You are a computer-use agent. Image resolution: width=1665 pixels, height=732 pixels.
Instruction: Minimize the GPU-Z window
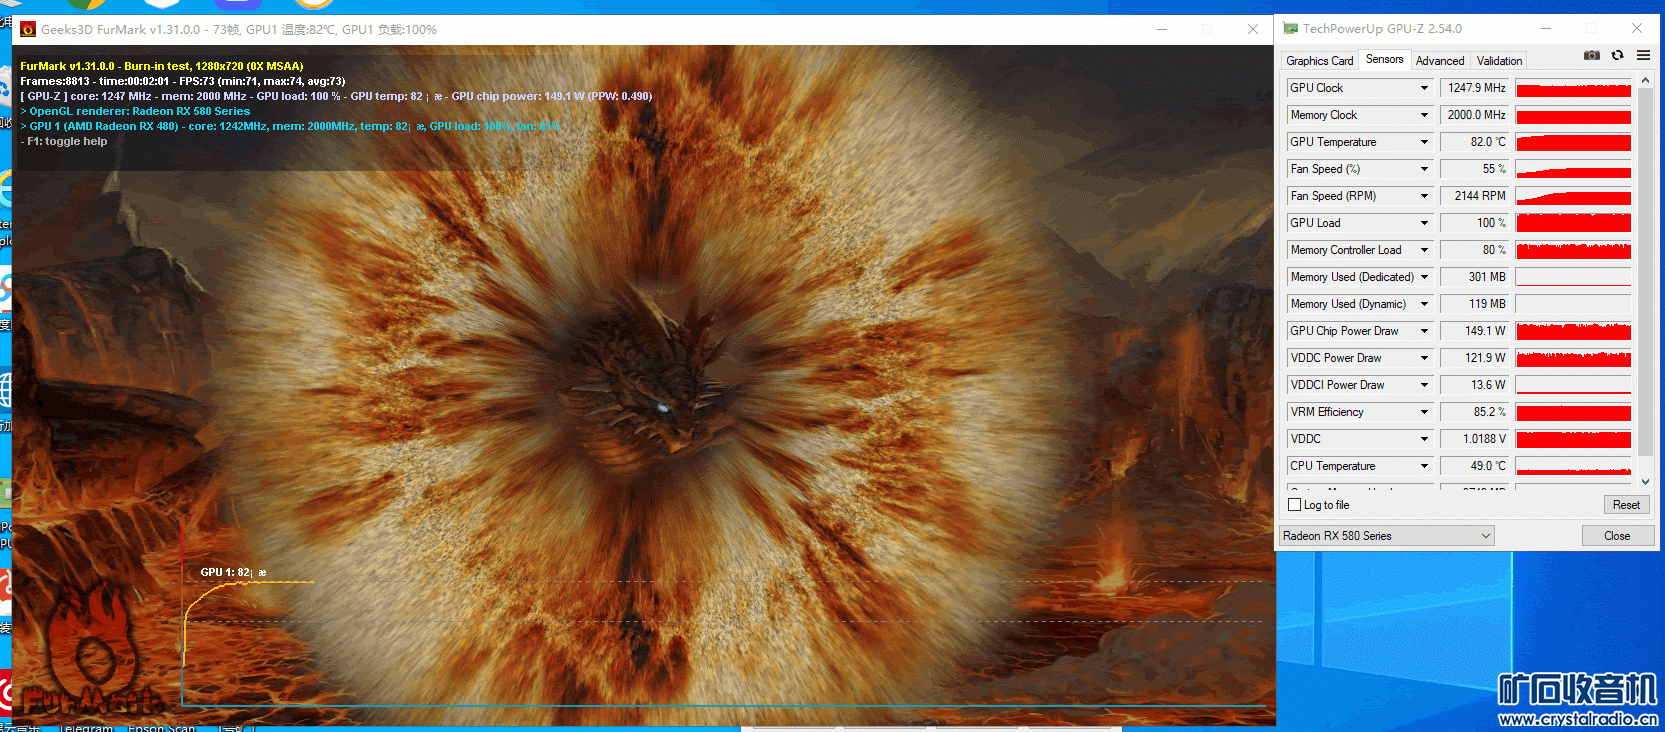click(x=1546, y=29)
